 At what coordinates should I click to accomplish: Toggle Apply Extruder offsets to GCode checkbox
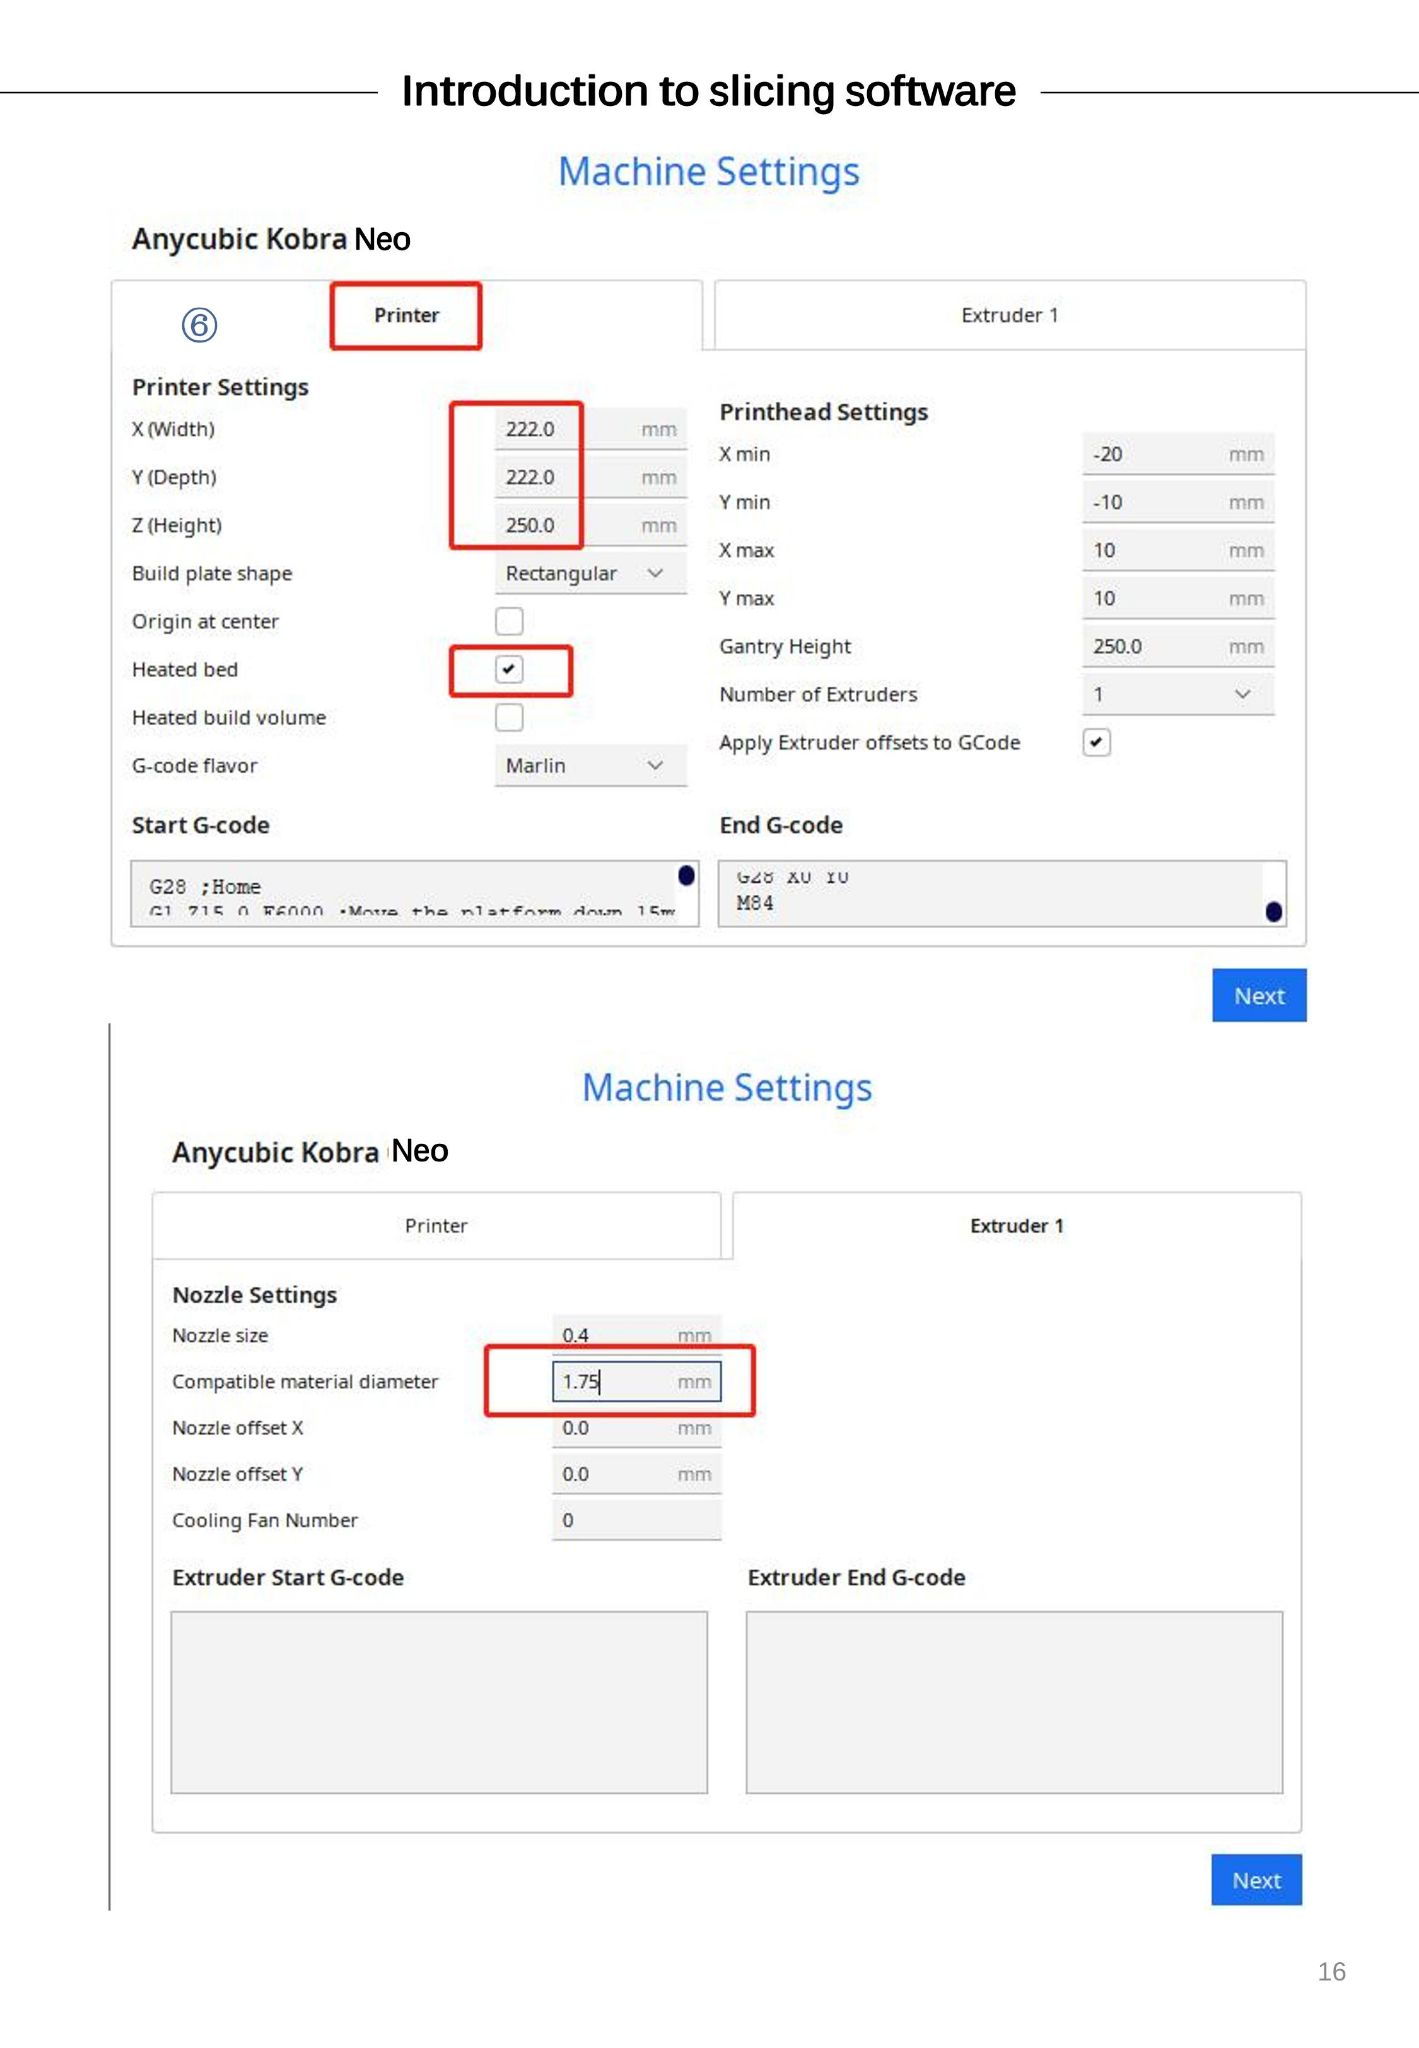[x=1097, y=742]
